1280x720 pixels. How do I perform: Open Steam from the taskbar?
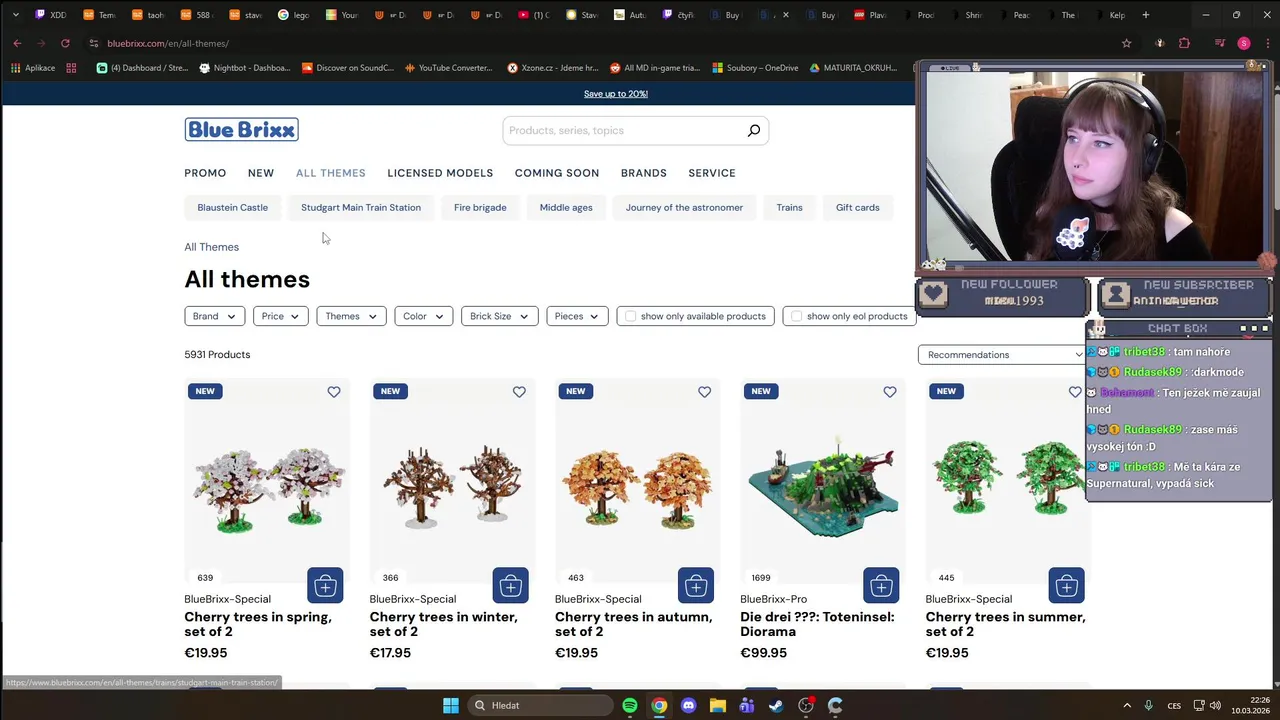click(776, 705)
